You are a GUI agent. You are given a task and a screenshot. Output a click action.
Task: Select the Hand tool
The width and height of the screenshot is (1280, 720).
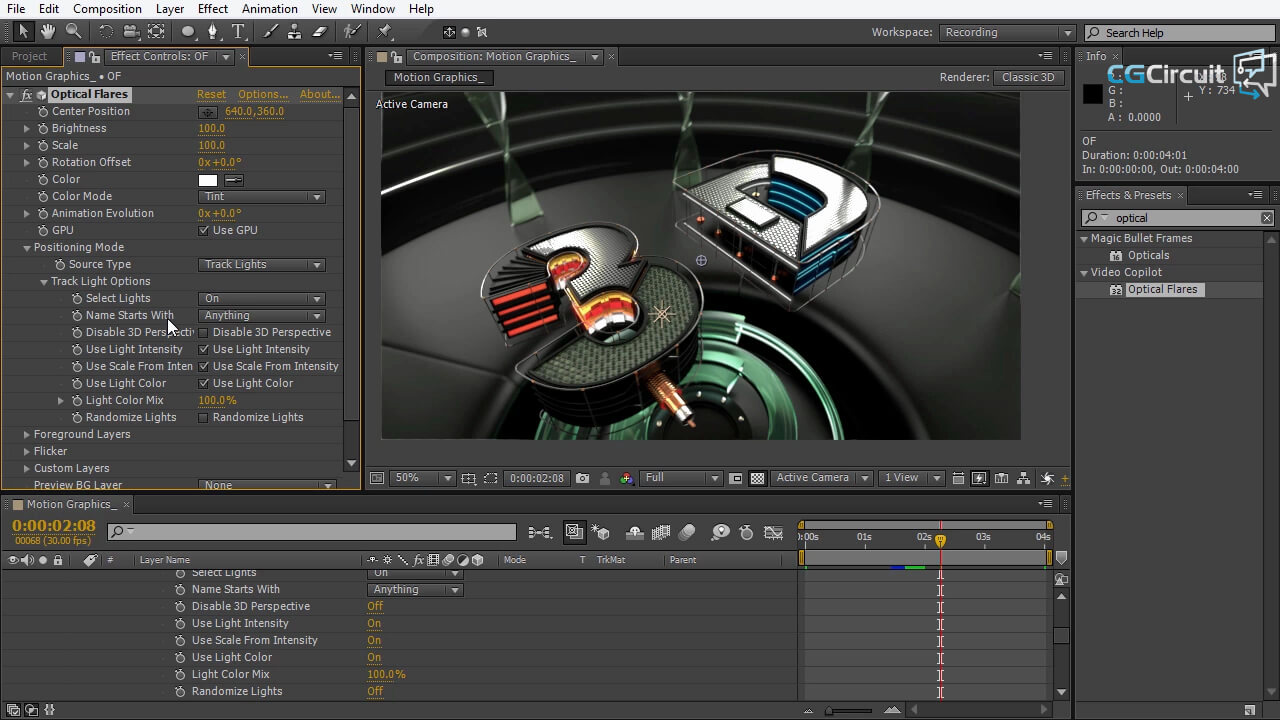(48, 32)
